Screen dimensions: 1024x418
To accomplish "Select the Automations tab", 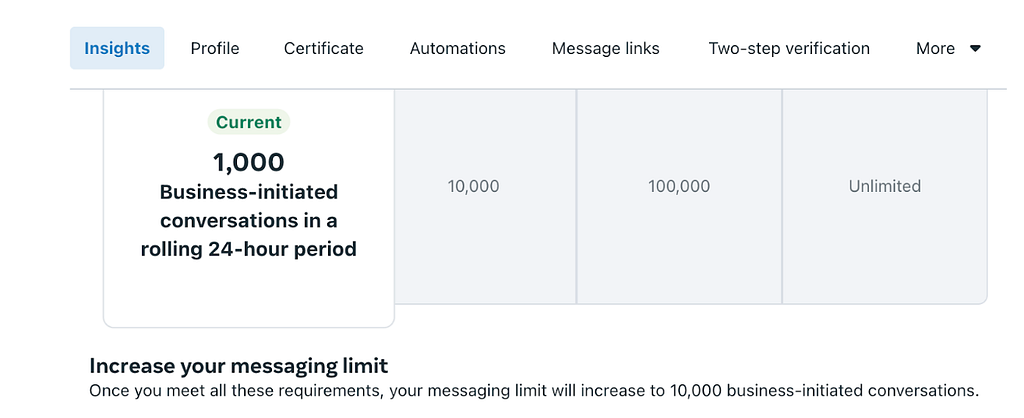I will tap(458, 48).
